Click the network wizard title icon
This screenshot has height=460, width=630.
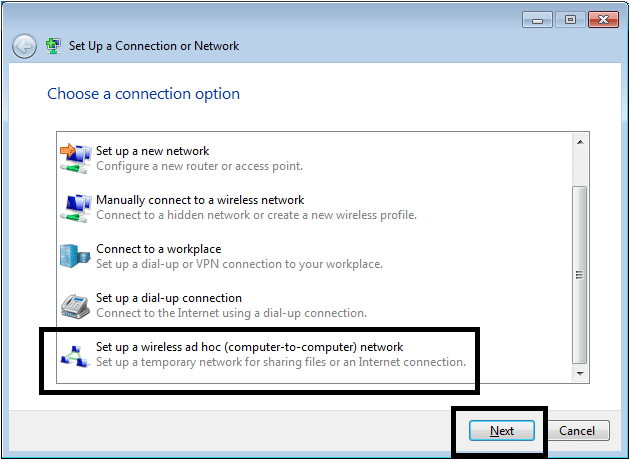pos(53,46)
